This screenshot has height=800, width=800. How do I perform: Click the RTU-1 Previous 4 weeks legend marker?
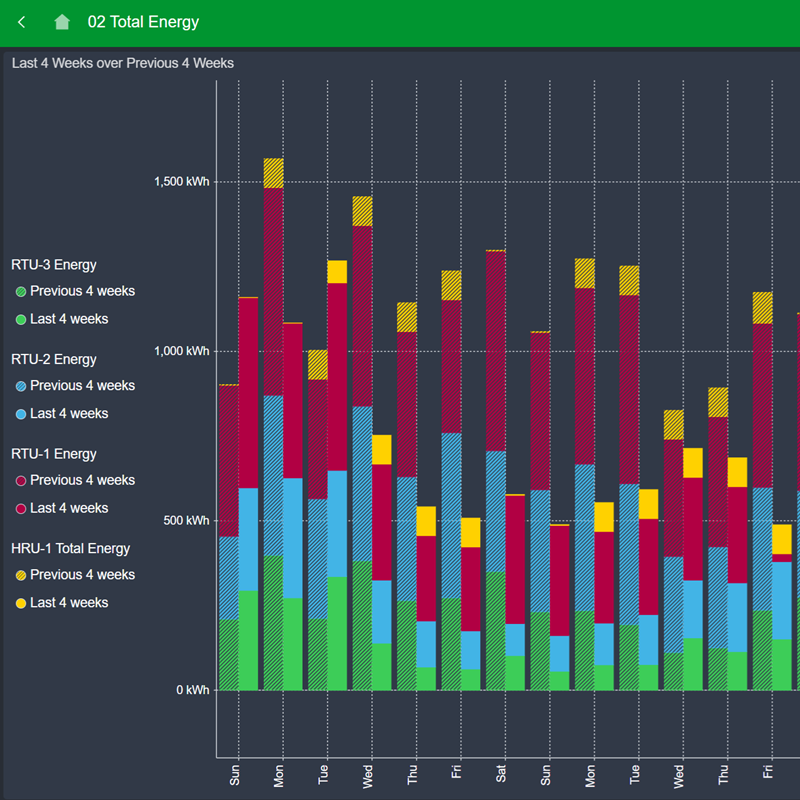tap(21, 481)
